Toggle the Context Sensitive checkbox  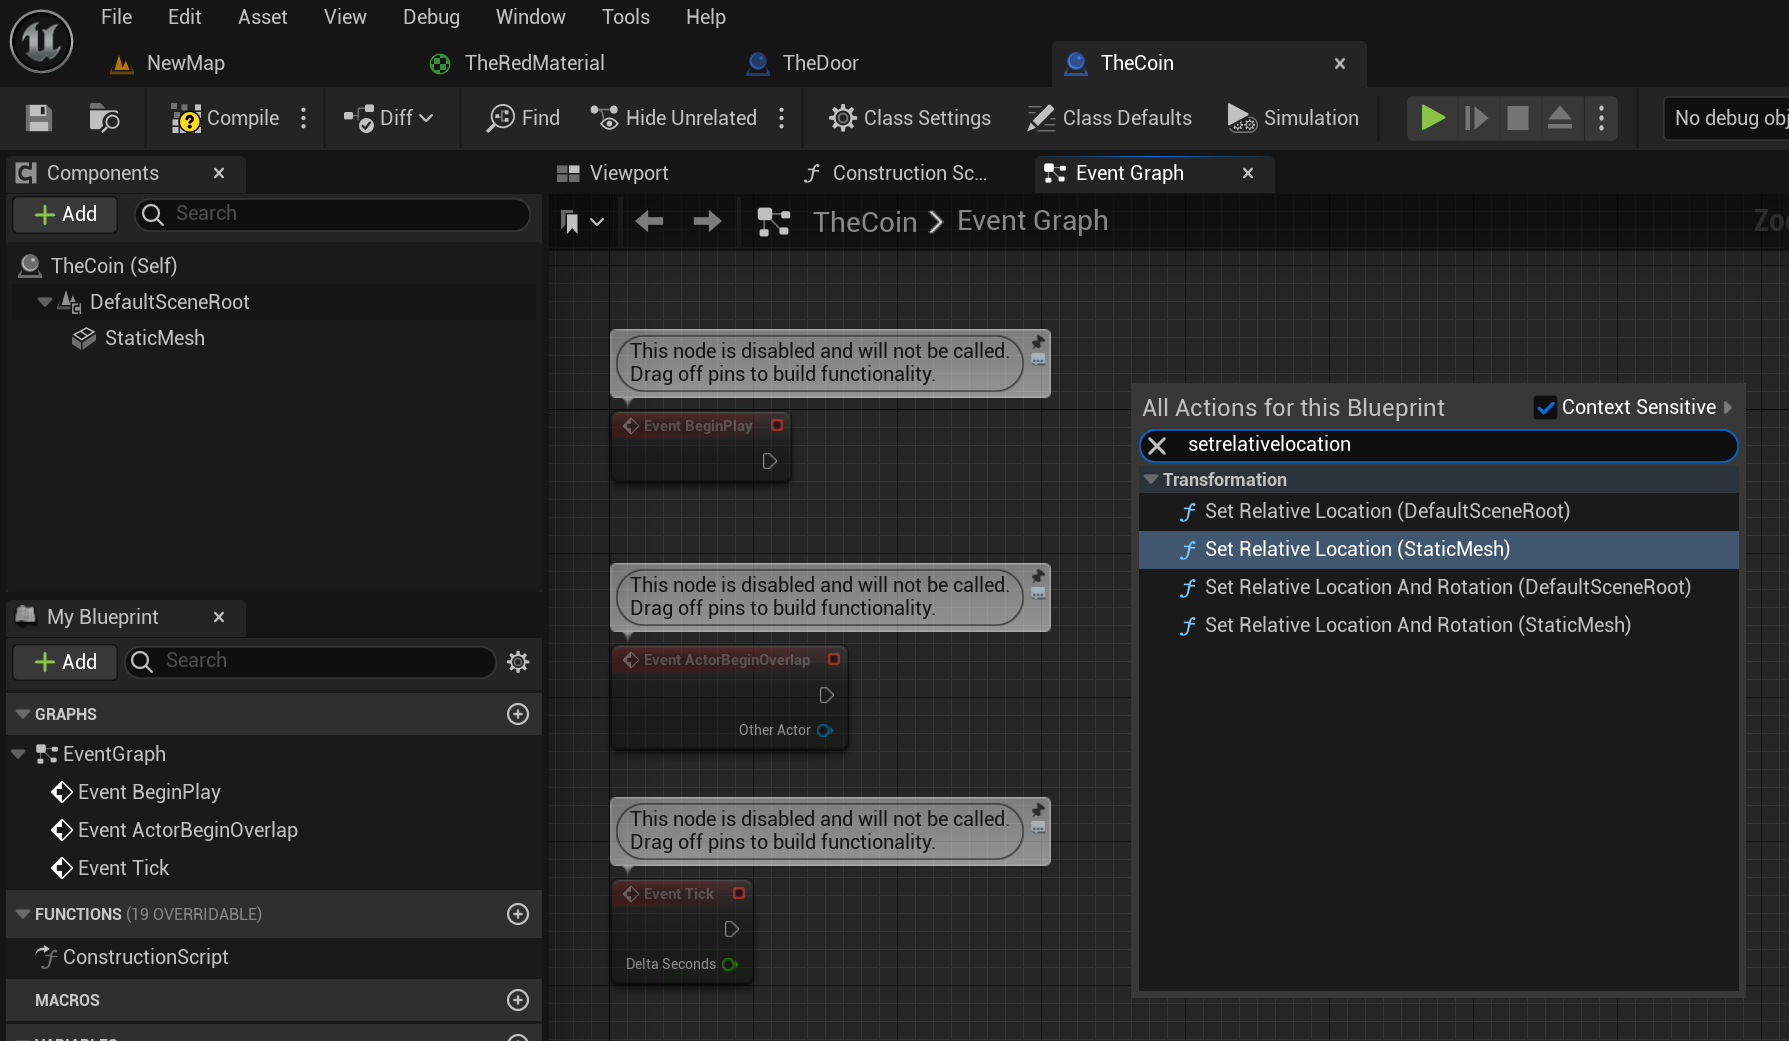[1546, 408]
